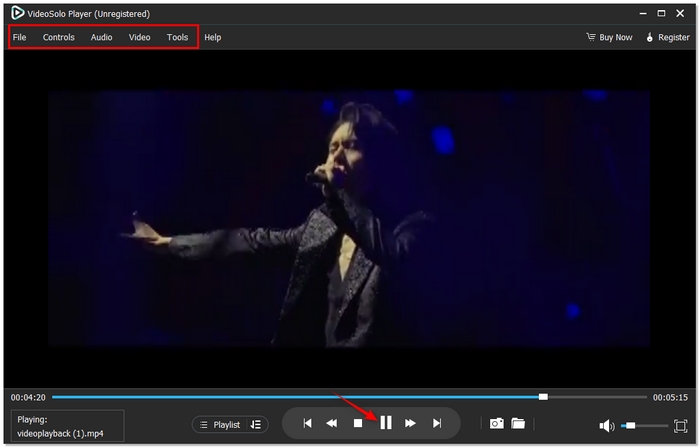Mute audio via the speaker icon
This screenshot has height=448, width=700.
pyautogui.click(x=606, y=426)
